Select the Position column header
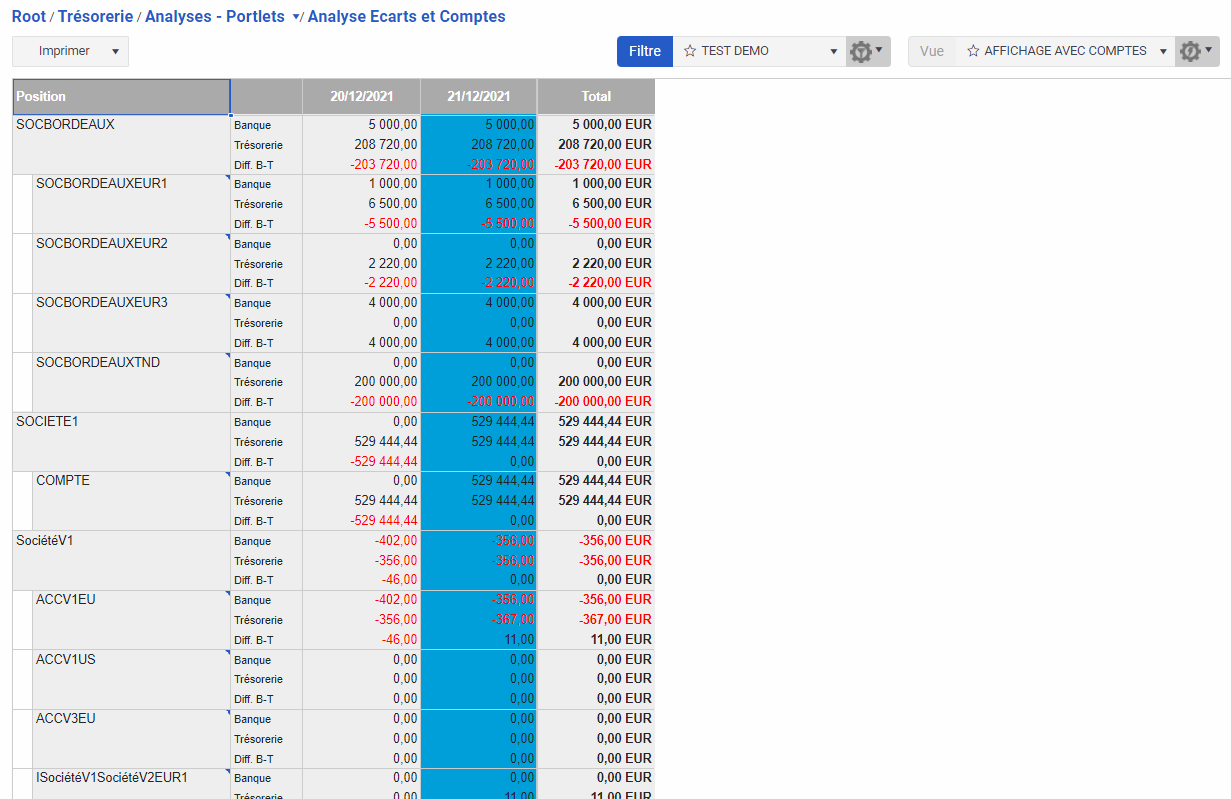The width and height of the screenshot is (1231, 799). pyautogui.click(x=121, y=97)
